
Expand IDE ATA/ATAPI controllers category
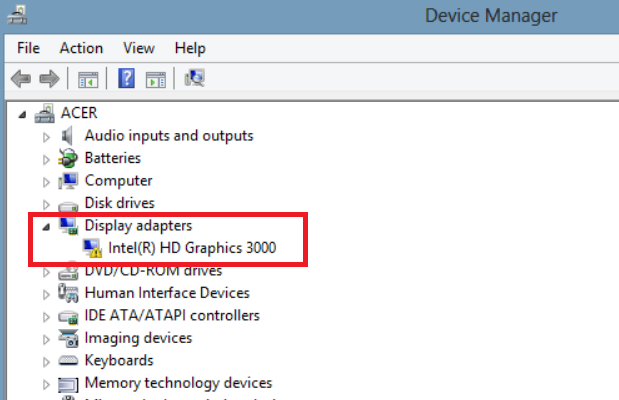[x=46, y=317]
